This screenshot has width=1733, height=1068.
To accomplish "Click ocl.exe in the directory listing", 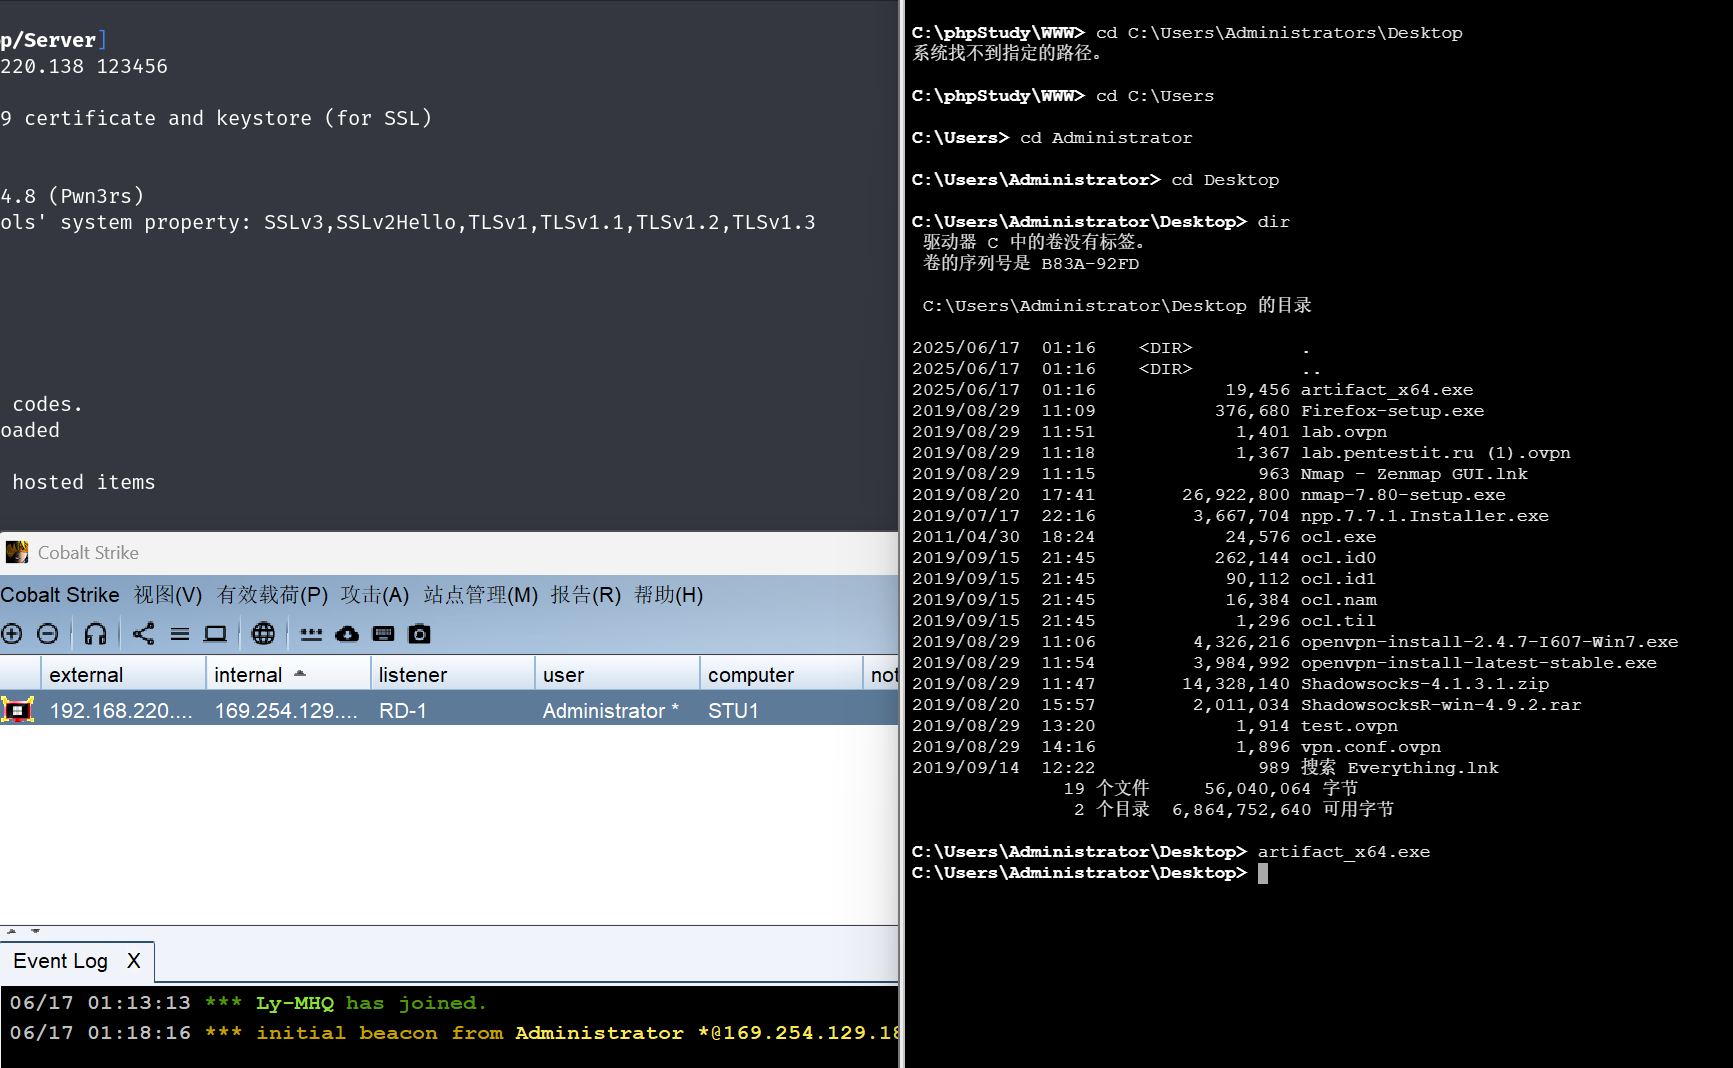I will 1338,537.
